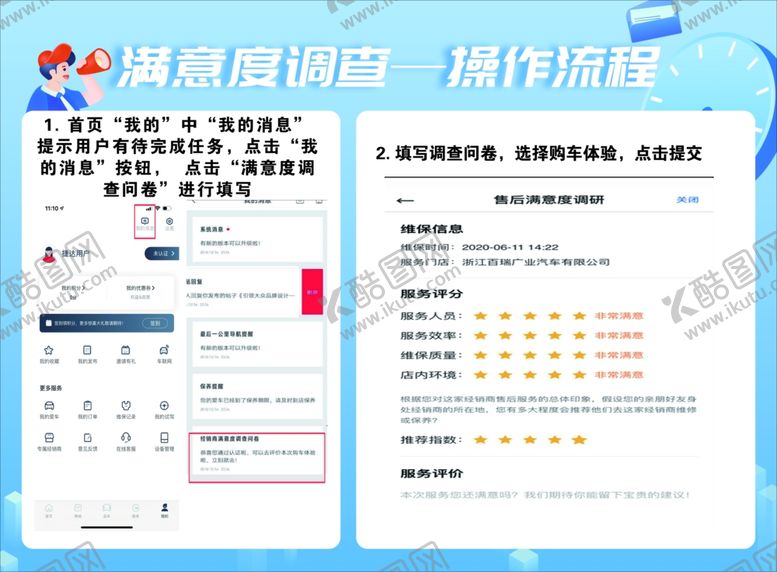Open 我的爱车 car icon
The width and height of the screenshot is (777, 572).
point(49,405)
